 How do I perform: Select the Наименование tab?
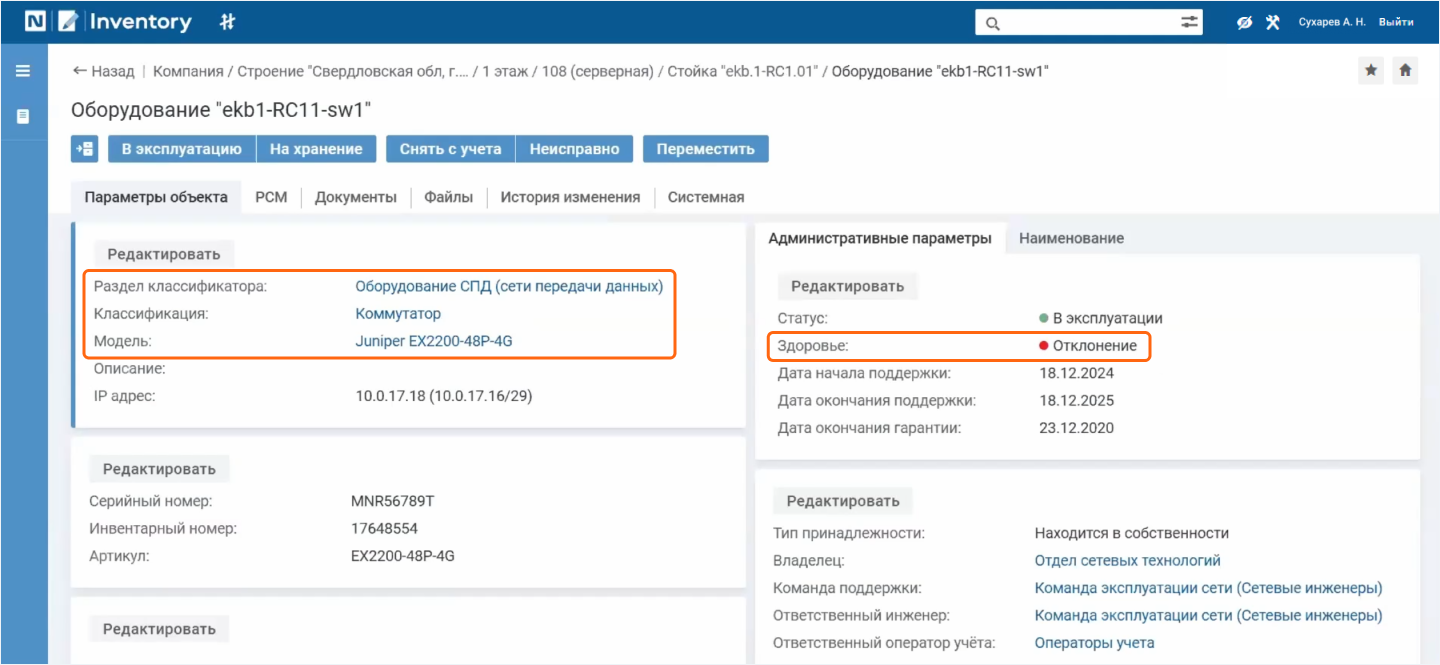point(1071,238)
